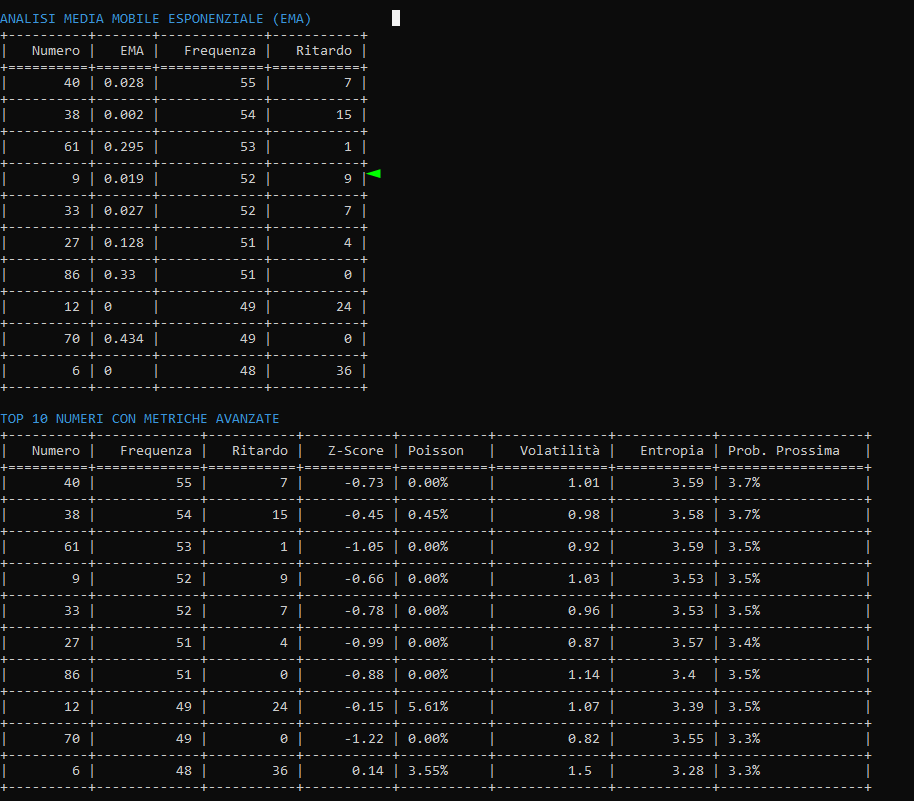The image size is (914, 801).
Task: Click Frequenza value 48 in the EMA table
Action: point(248,371)
